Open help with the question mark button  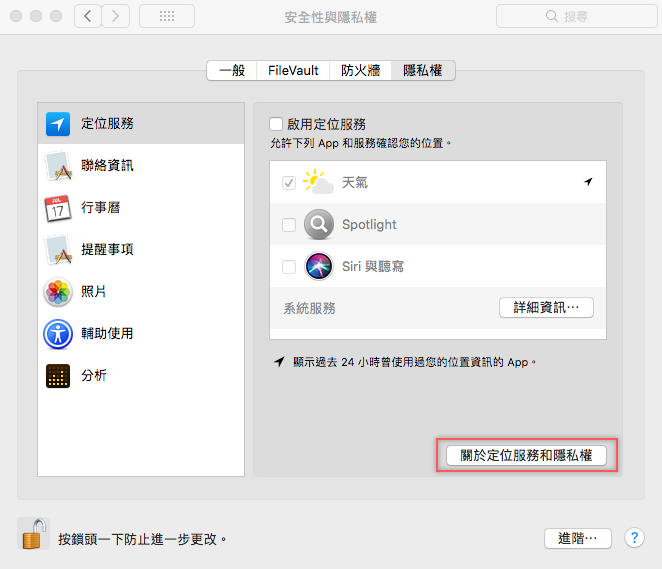pos(634,538)
